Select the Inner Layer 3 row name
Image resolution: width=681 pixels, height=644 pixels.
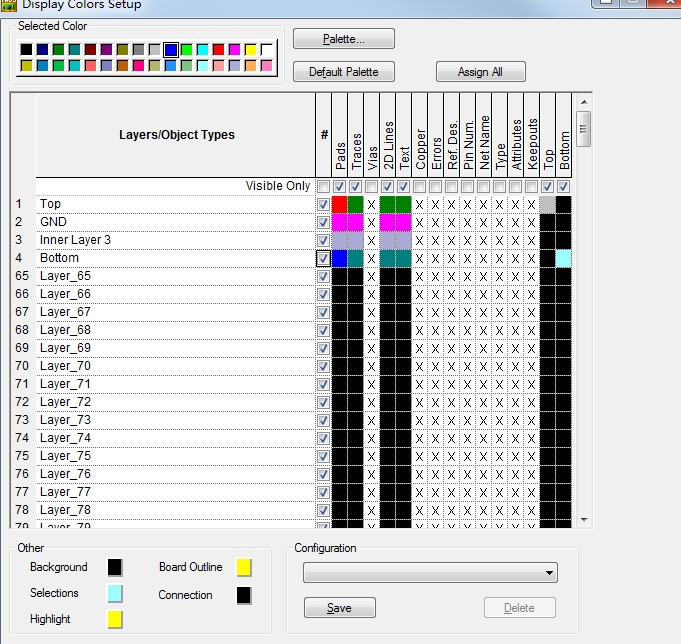pyautogui.click(x=75, y=240)
